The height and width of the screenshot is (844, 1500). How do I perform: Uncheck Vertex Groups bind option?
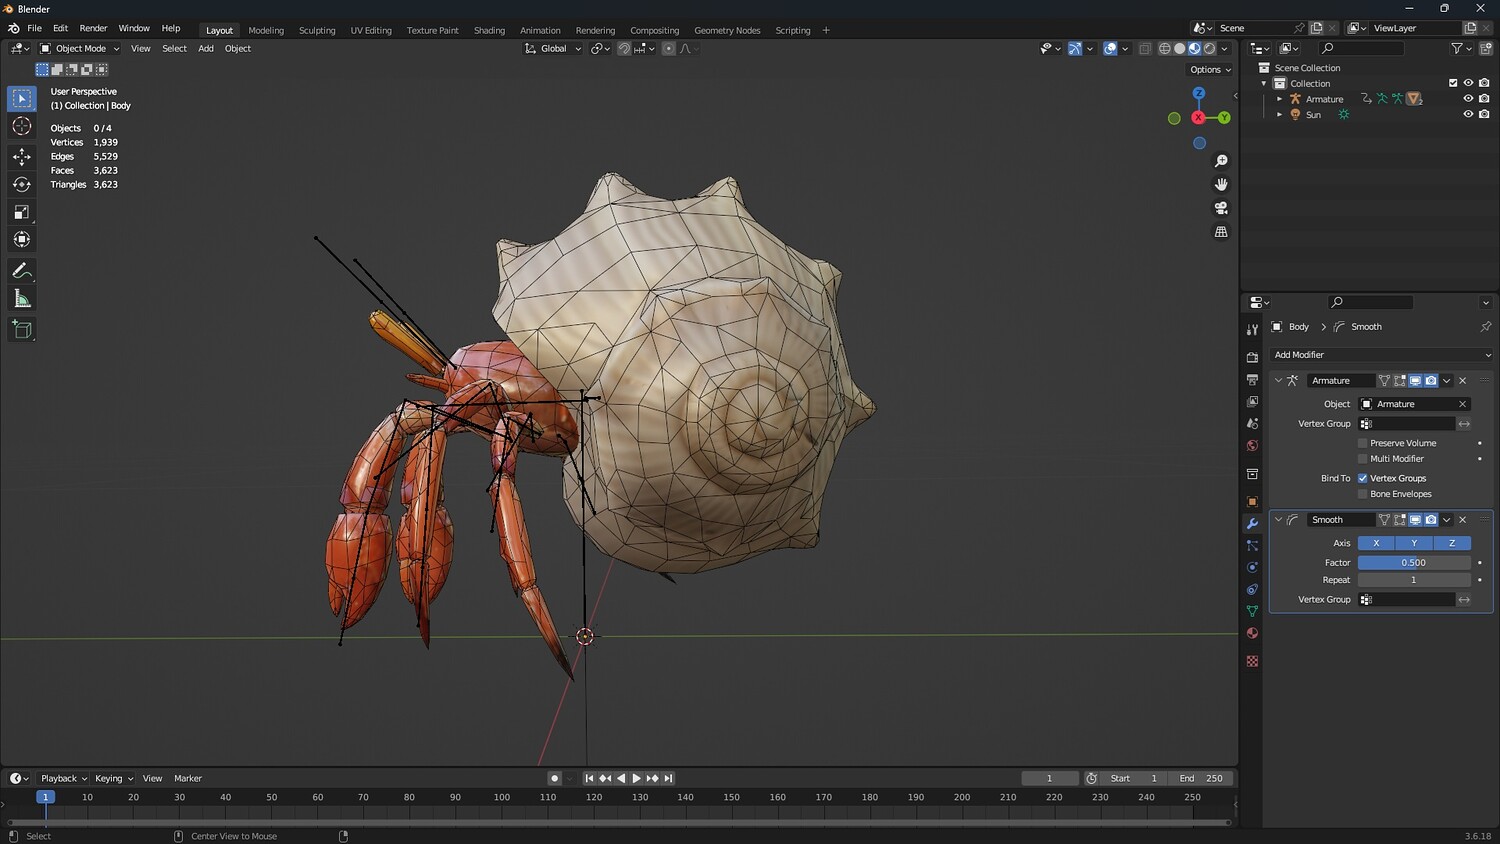click(x=1362, y=478)
